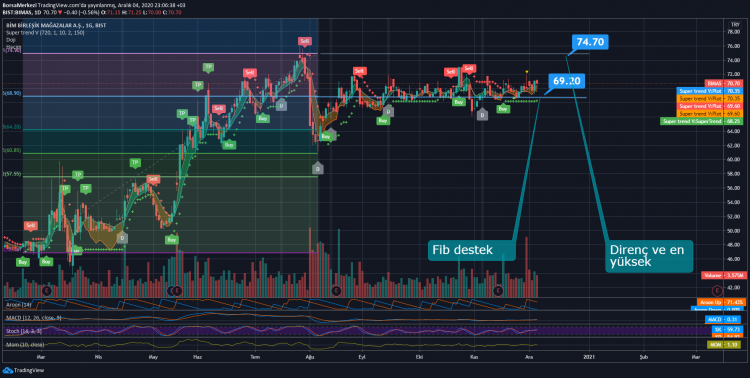Click the most recent Buy signal label
This screenshot has height=378, width=750.
point(503,109)
